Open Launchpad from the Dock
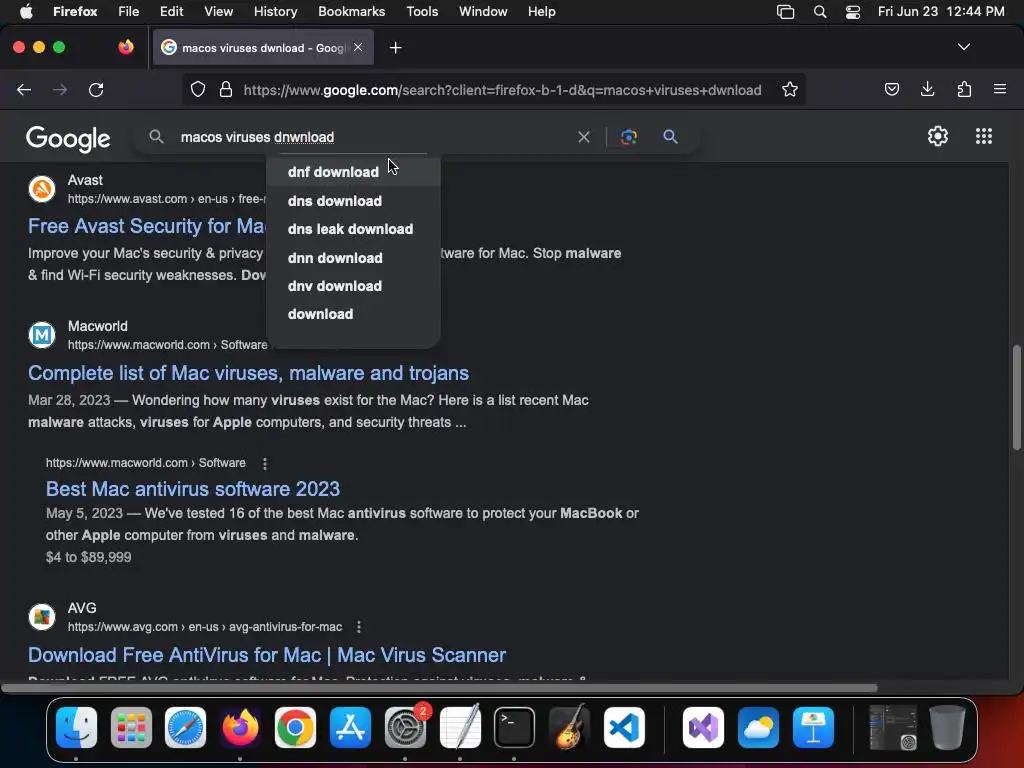Viewport: 1024px width, 768px height. (131, 727)
